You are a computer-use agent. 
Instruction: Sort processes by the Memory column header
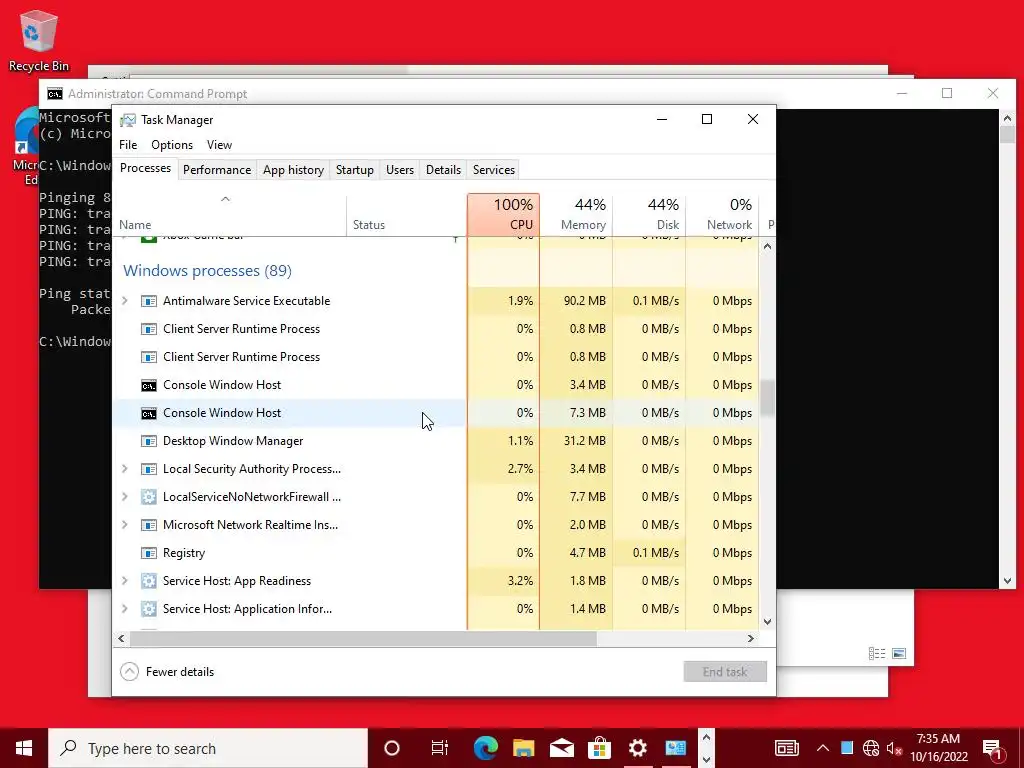pyautogui.click(x=576, y=214)
